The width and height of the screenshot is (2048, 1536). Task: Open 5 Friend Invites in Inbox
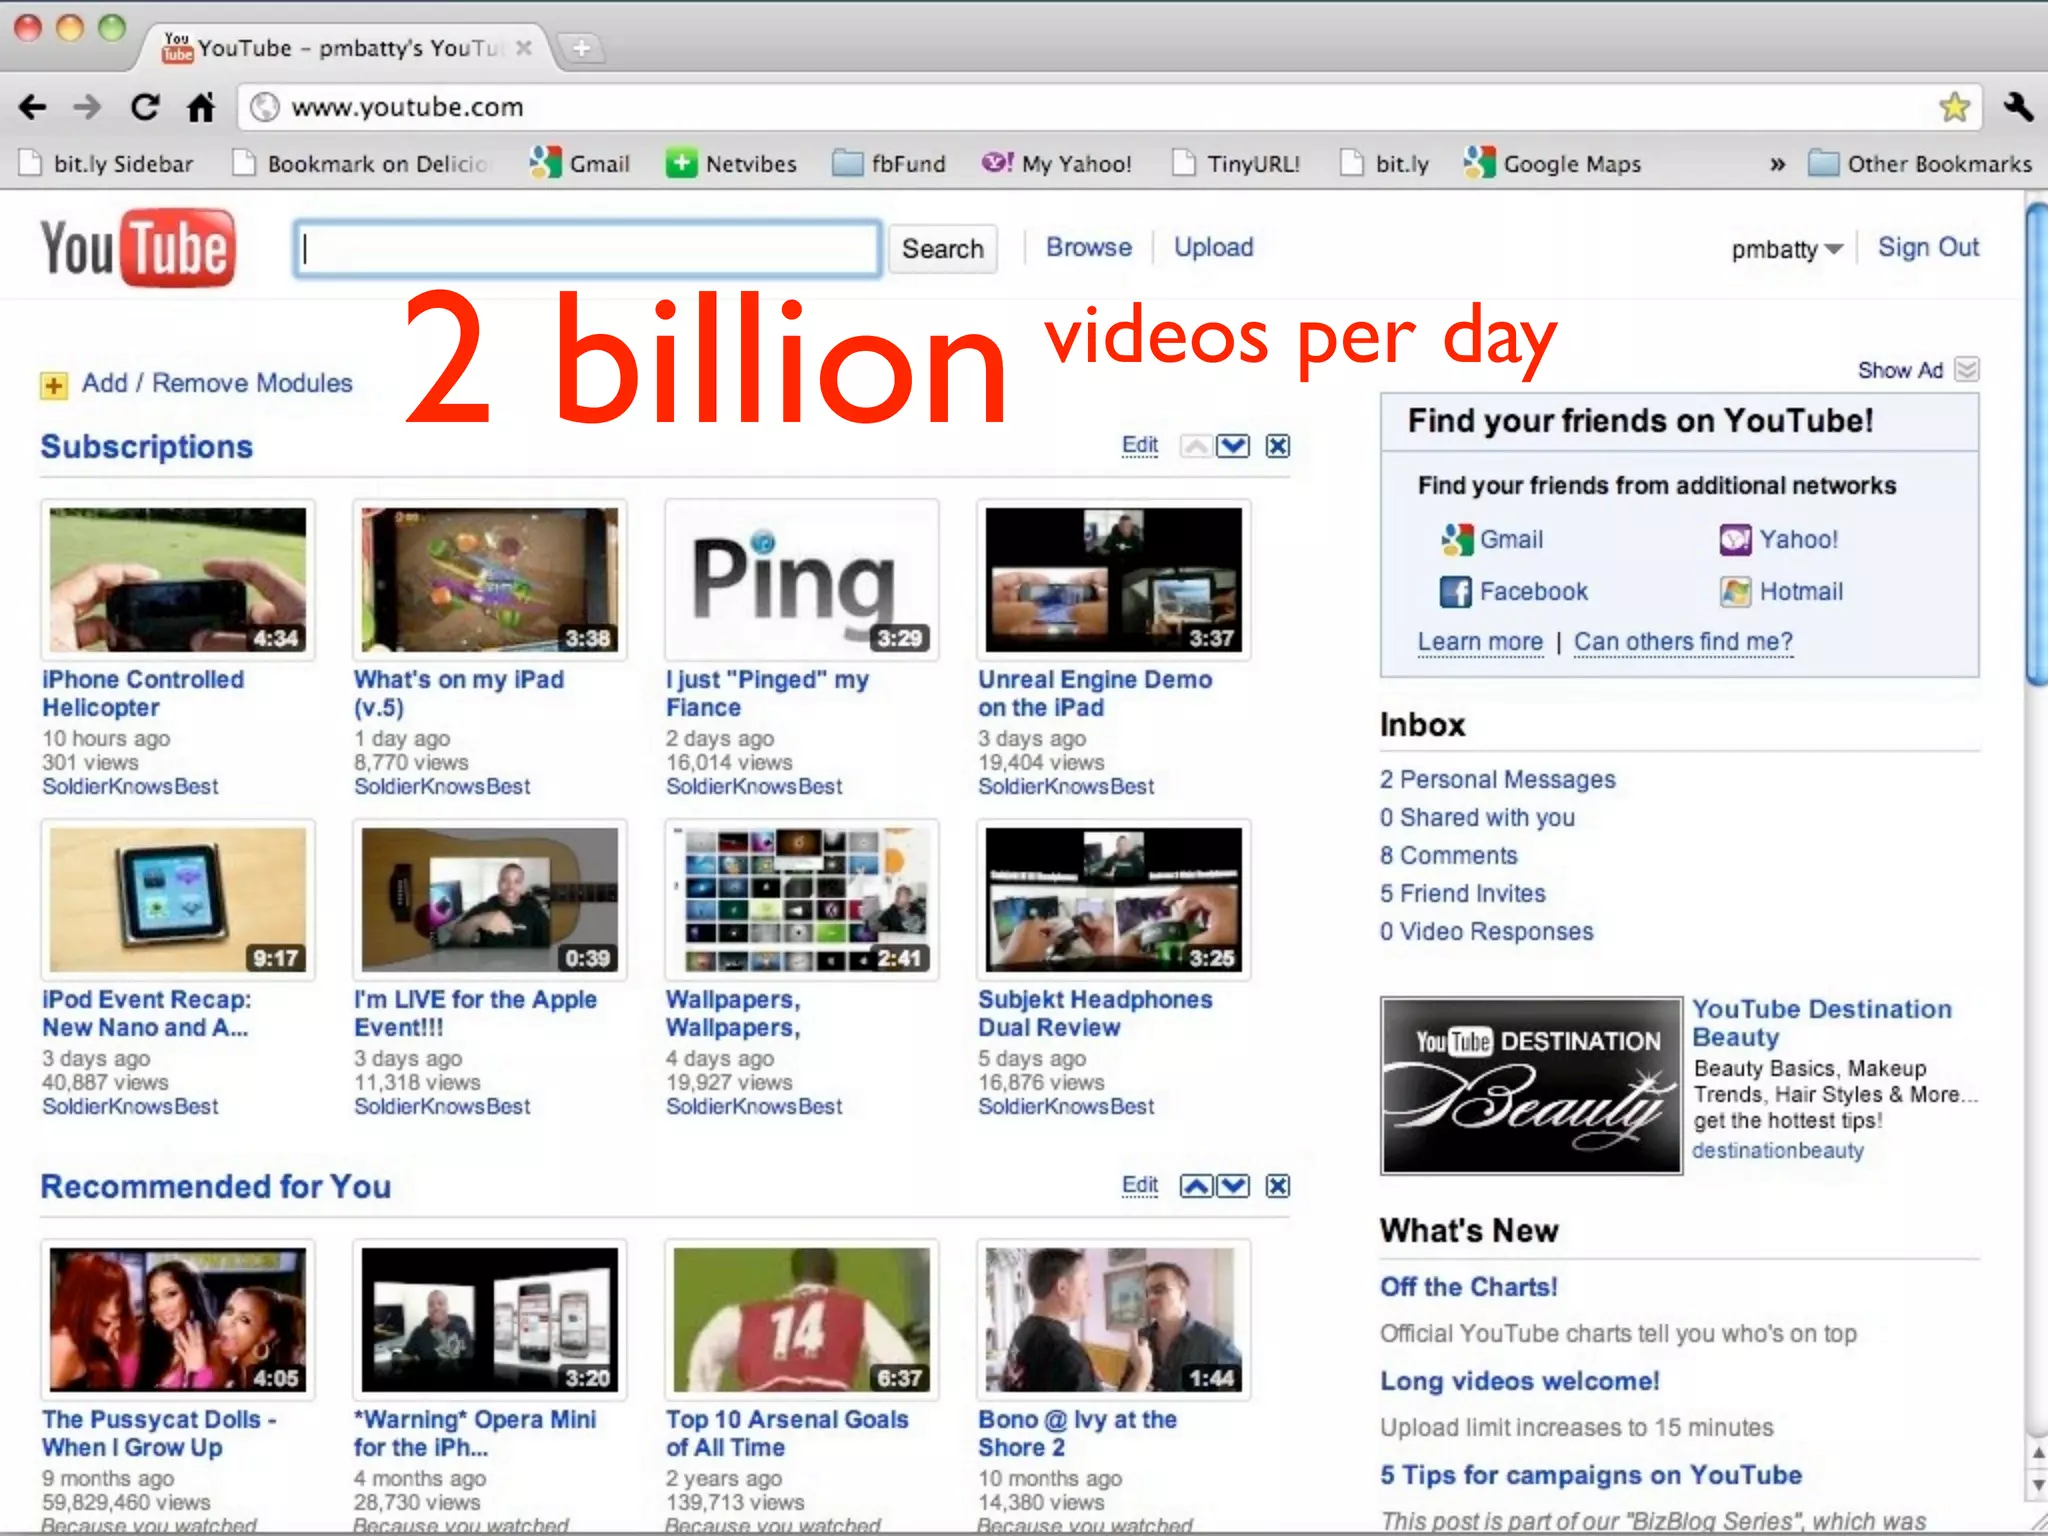click(1462, 893)
